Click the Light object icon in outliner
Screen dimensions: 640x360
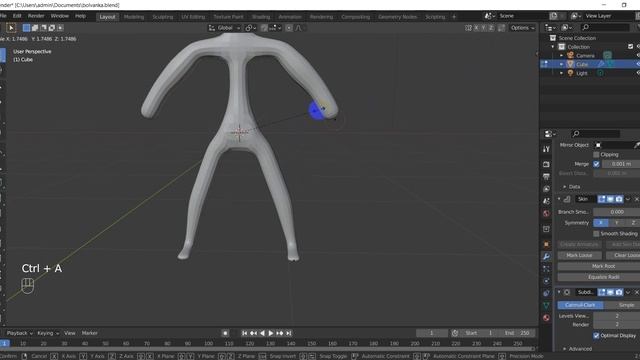pyautogui.click(x=570, y=73)
